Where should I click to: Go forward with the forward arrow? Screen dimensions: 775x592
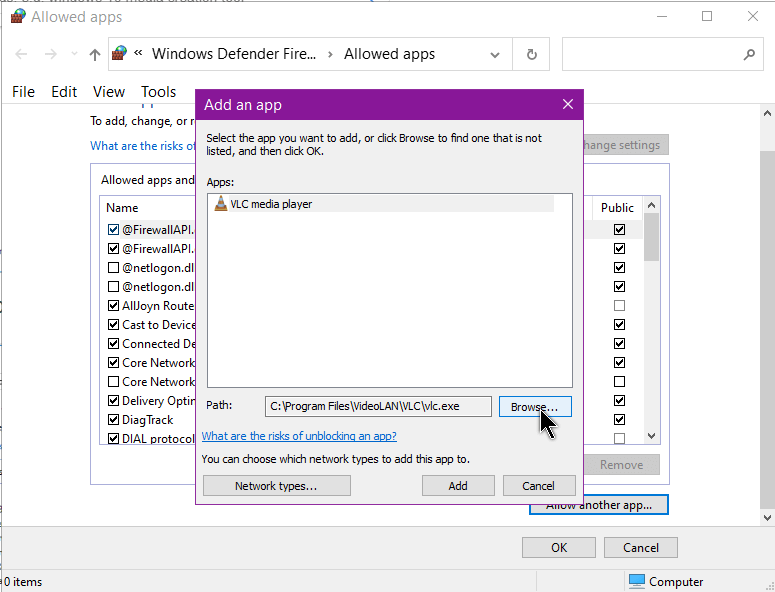pyautogui.click(x=50, y=54)
